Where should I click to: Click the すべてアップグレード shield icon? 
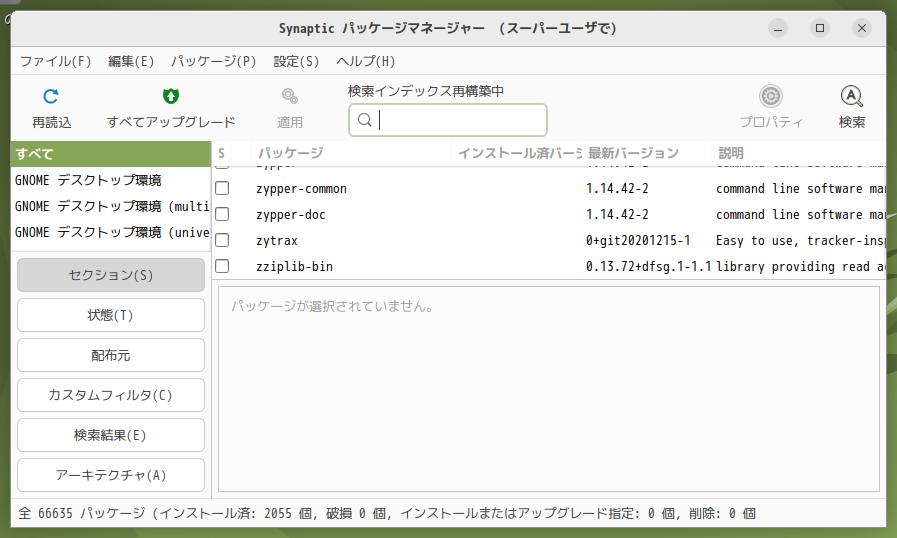click(170, 96)
